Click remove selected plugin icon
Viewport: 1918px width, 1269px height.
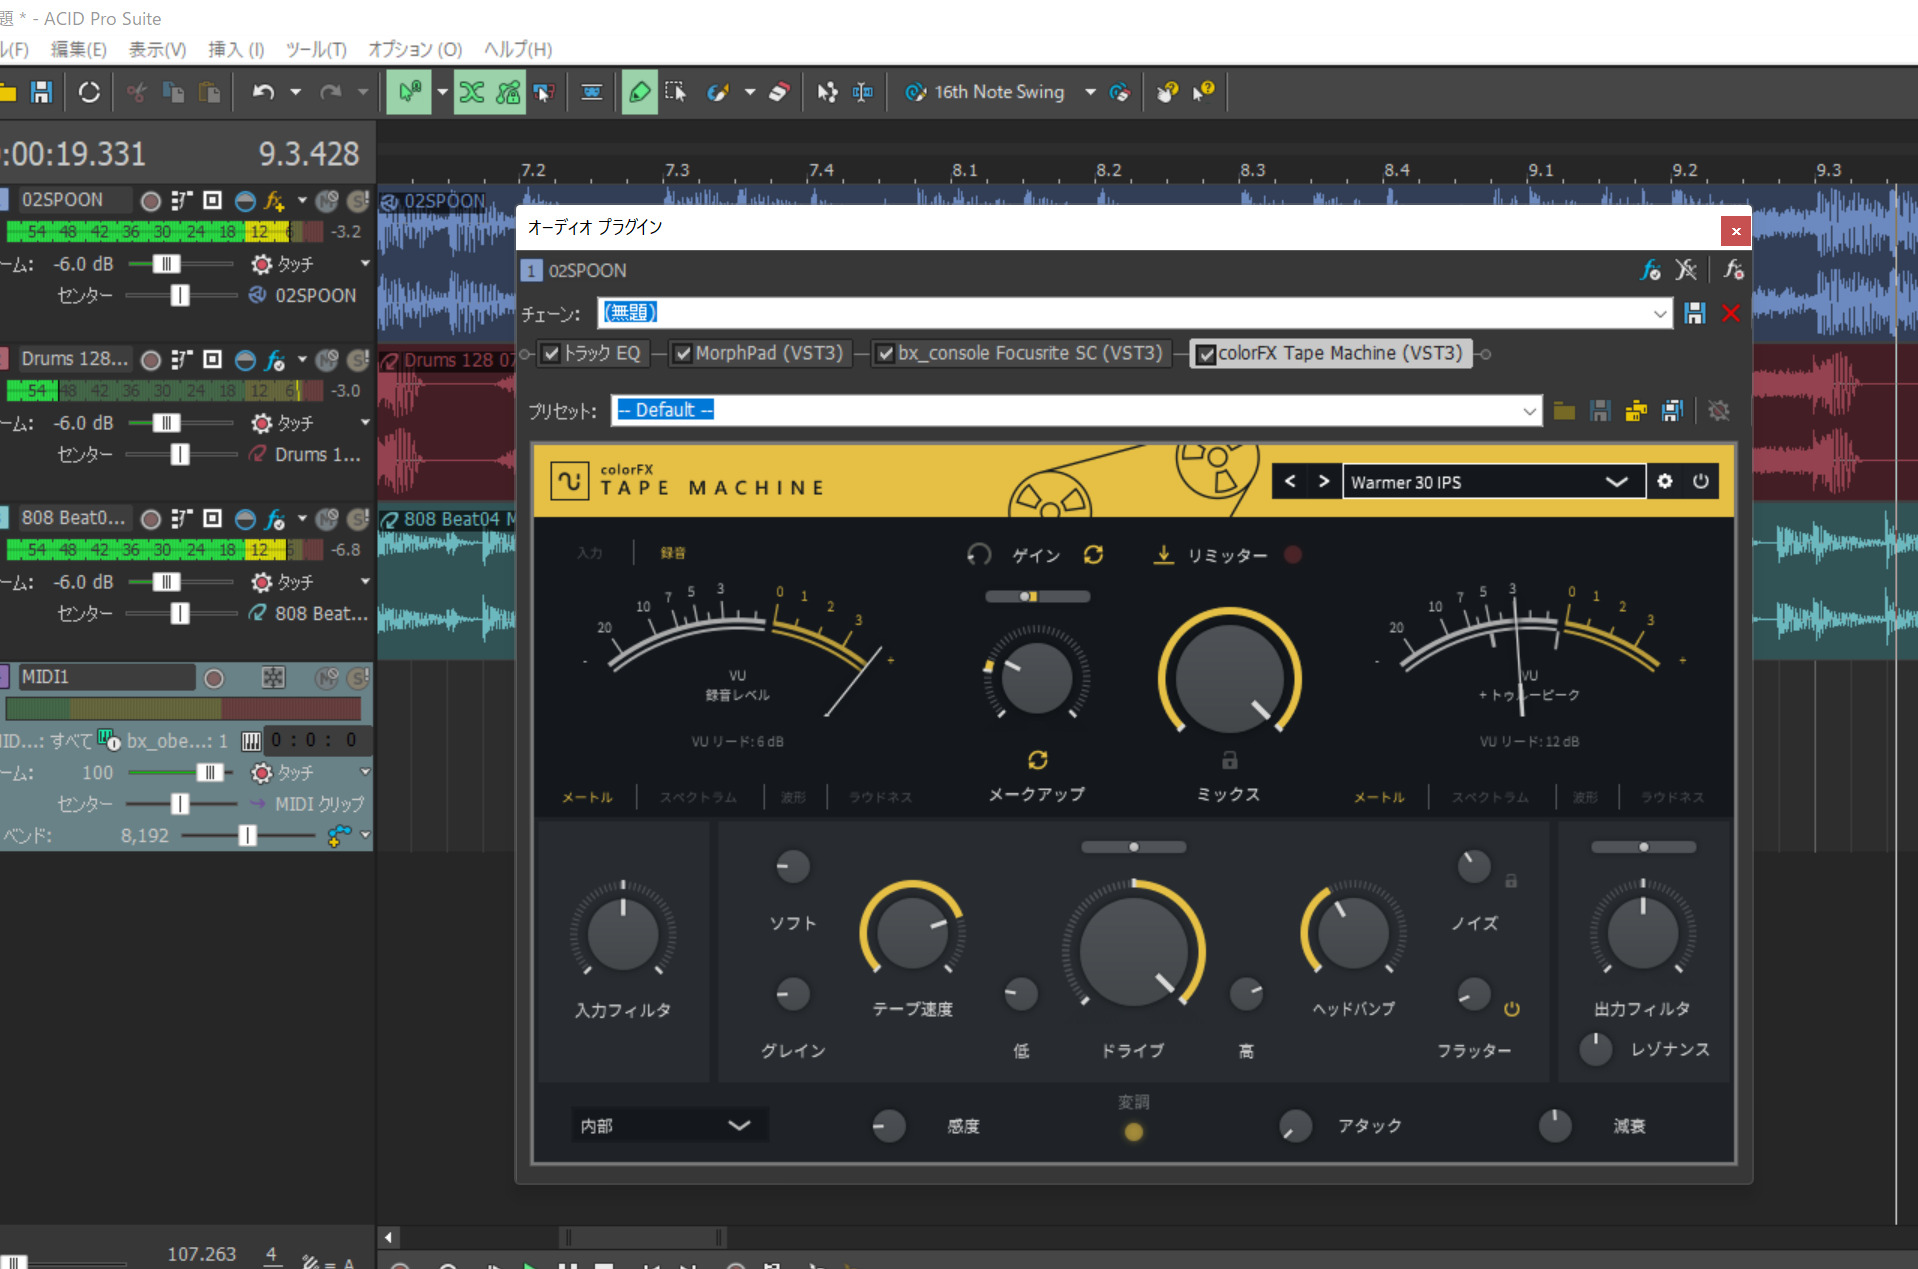[x=1686, y=270]
